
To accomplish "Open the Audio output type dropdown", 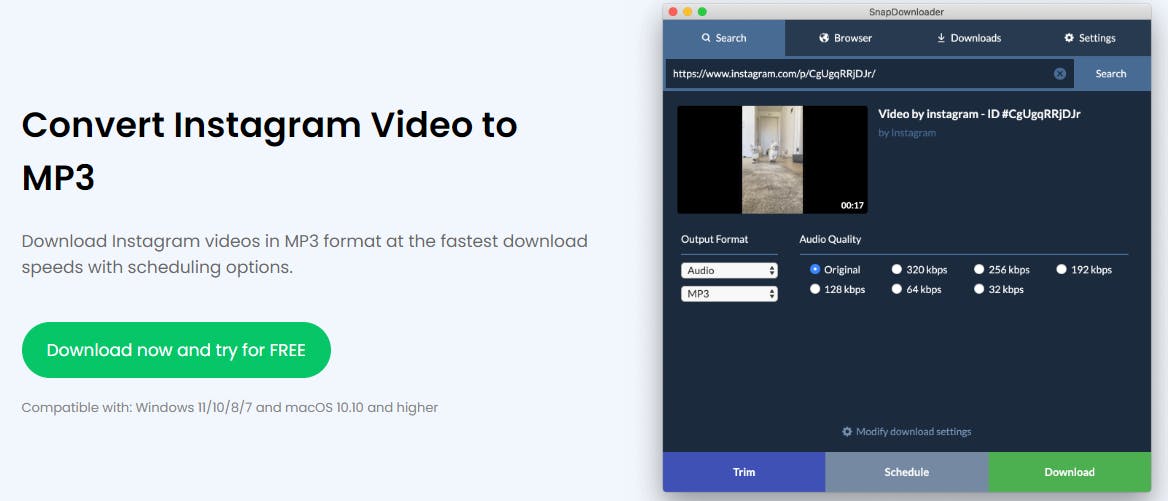I will click(729, 270).
